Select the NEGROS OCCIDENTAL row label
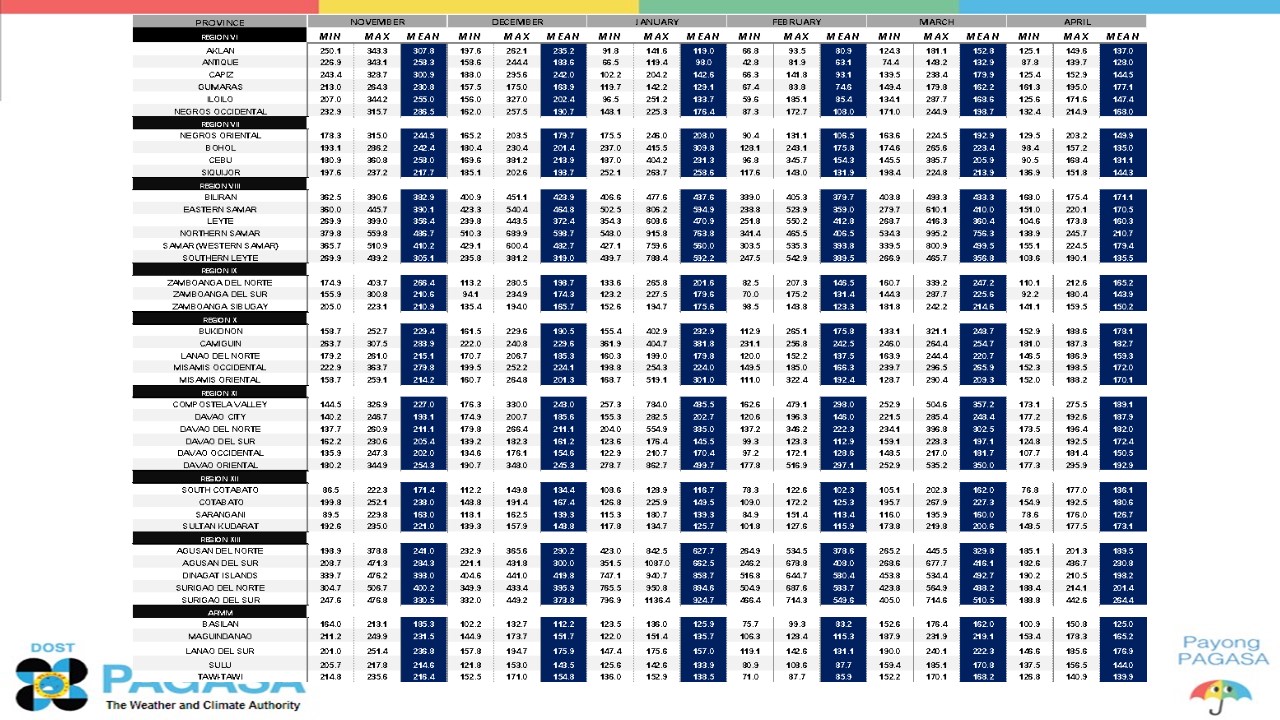Screen dimensions: 1280x720 pos(220,111)
